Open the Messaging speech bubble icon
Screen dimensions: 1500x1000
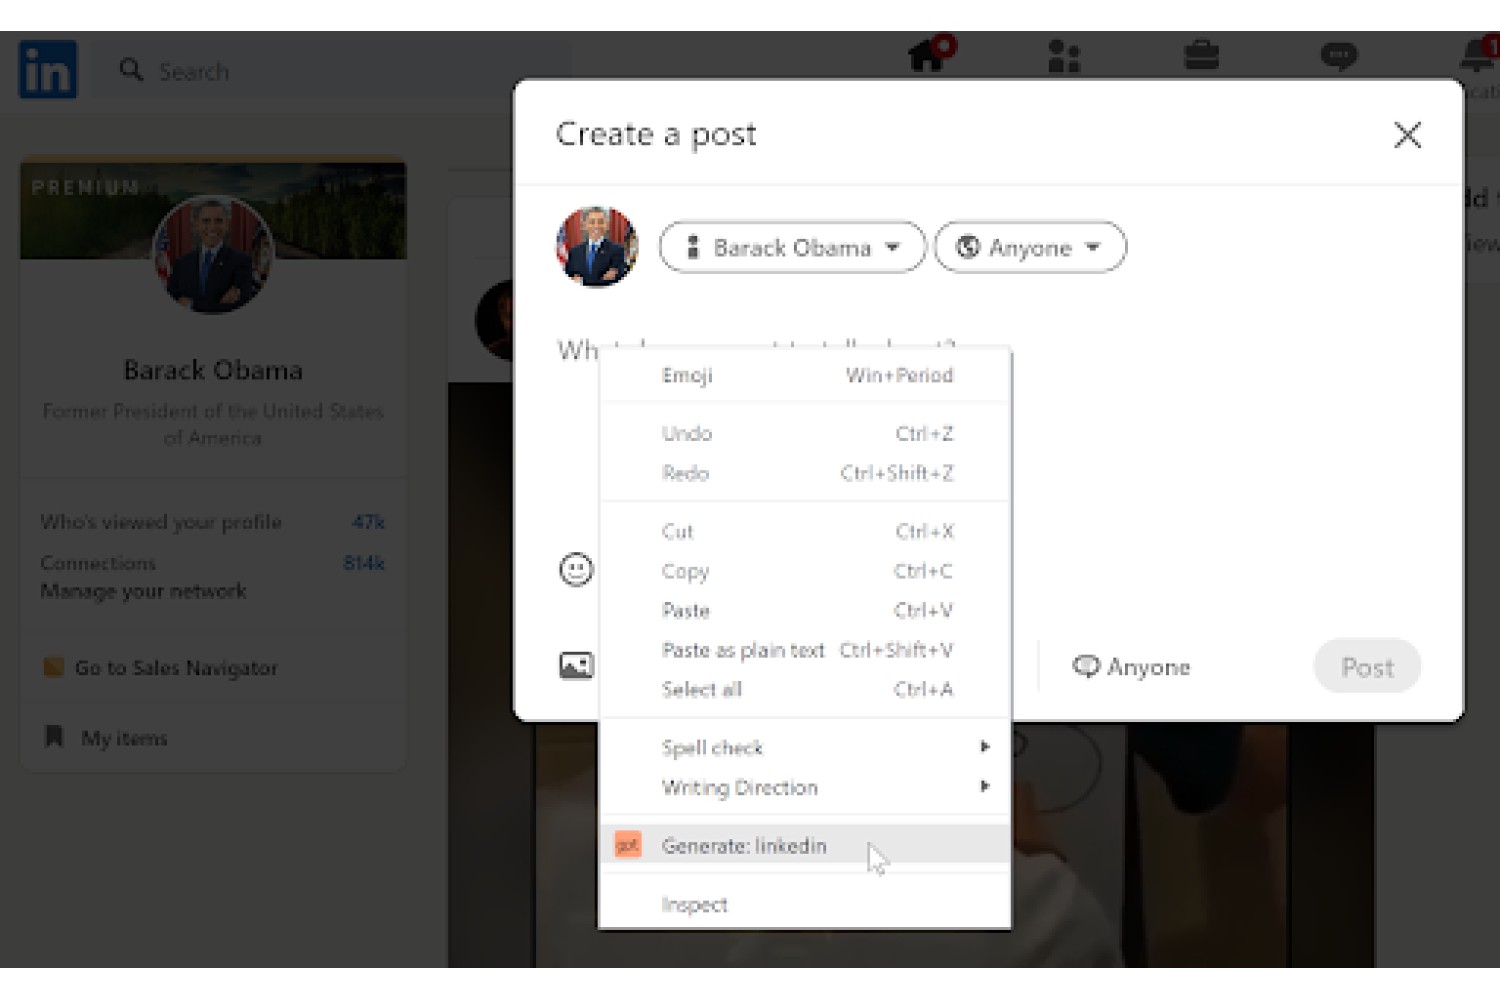click(x=1338, y=56)
